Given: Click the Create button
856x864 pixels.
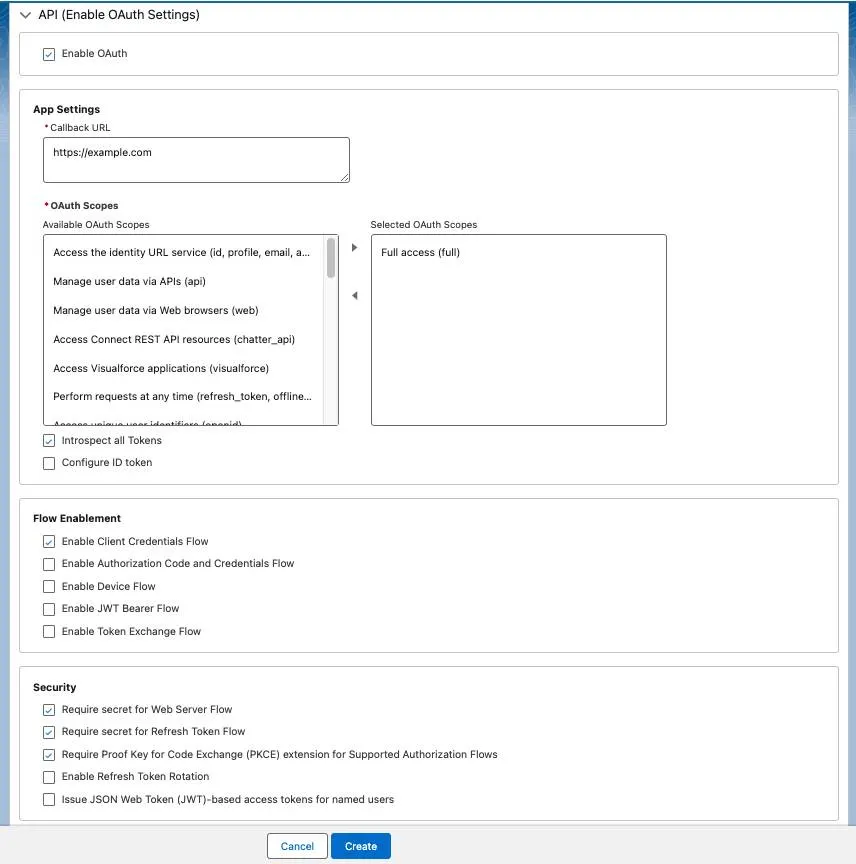Looking at the screenshot, I should 361,846.
